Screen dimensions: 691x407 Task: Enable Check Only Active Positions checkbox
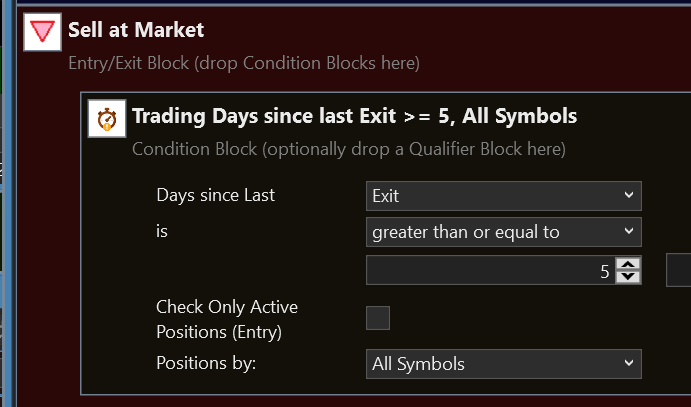click(378, 318)
